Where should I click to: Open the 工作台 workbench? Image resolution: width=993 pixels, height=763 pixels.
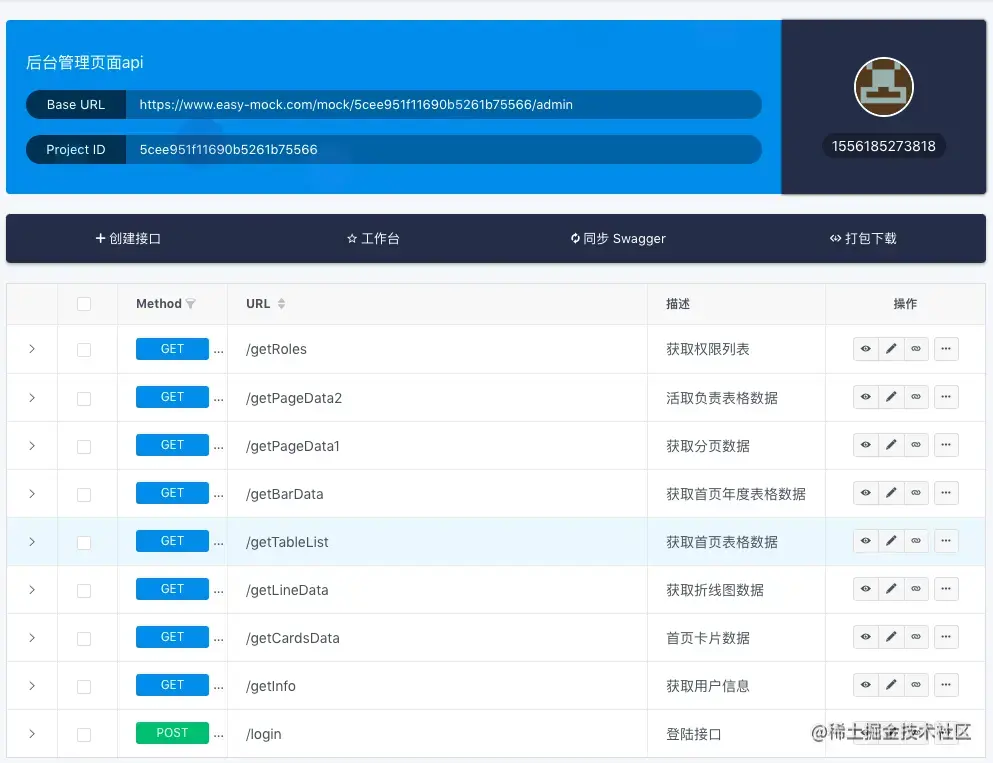(x=373, y=239)
